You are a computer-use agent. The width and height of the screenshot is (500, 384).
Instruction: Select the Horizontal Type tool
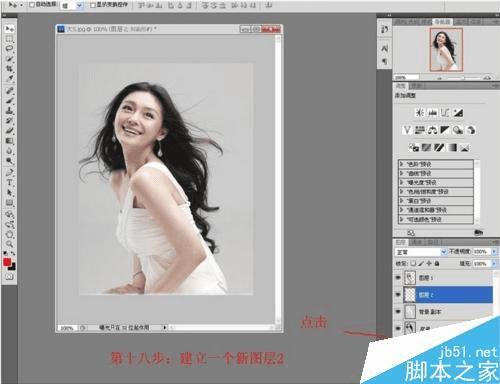[9, 183]
